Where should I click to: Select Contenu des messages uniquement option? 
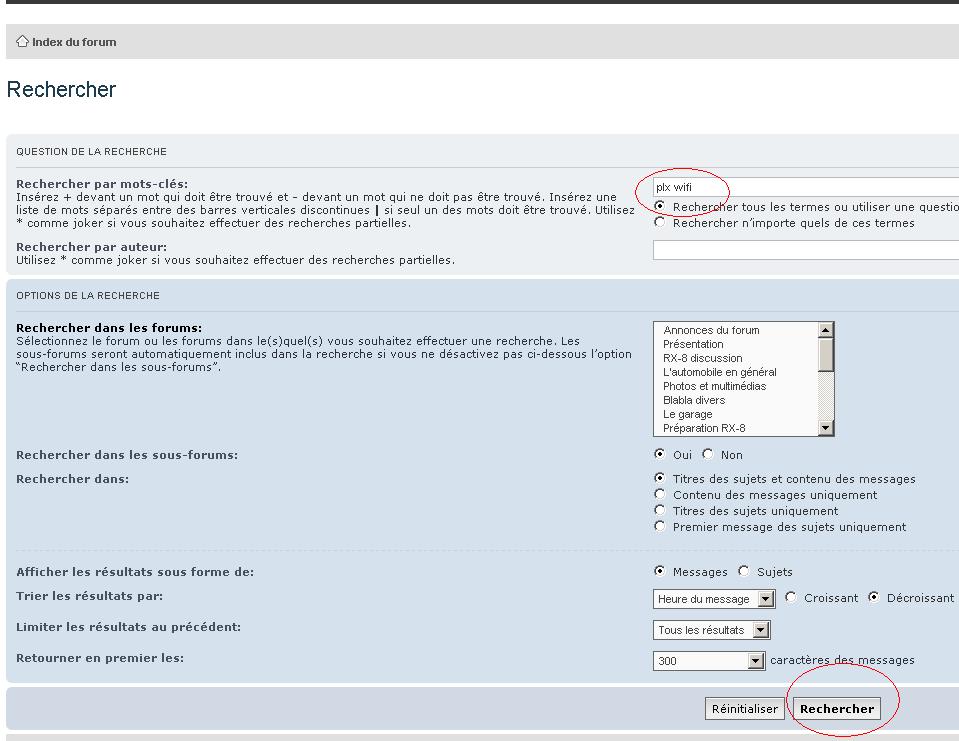pos(659,494)
